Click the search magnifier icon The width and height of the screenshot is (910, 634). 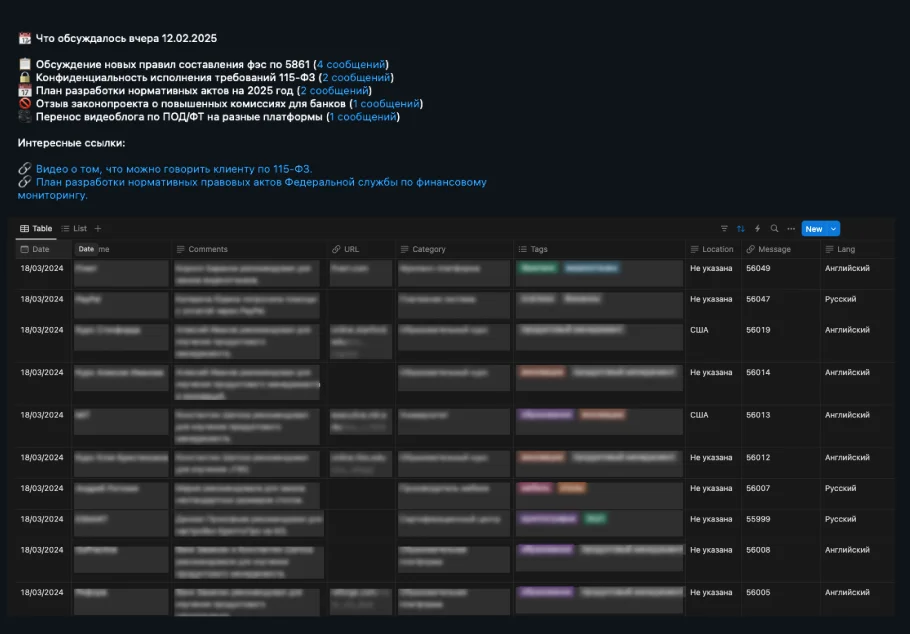tap(774, 229)
